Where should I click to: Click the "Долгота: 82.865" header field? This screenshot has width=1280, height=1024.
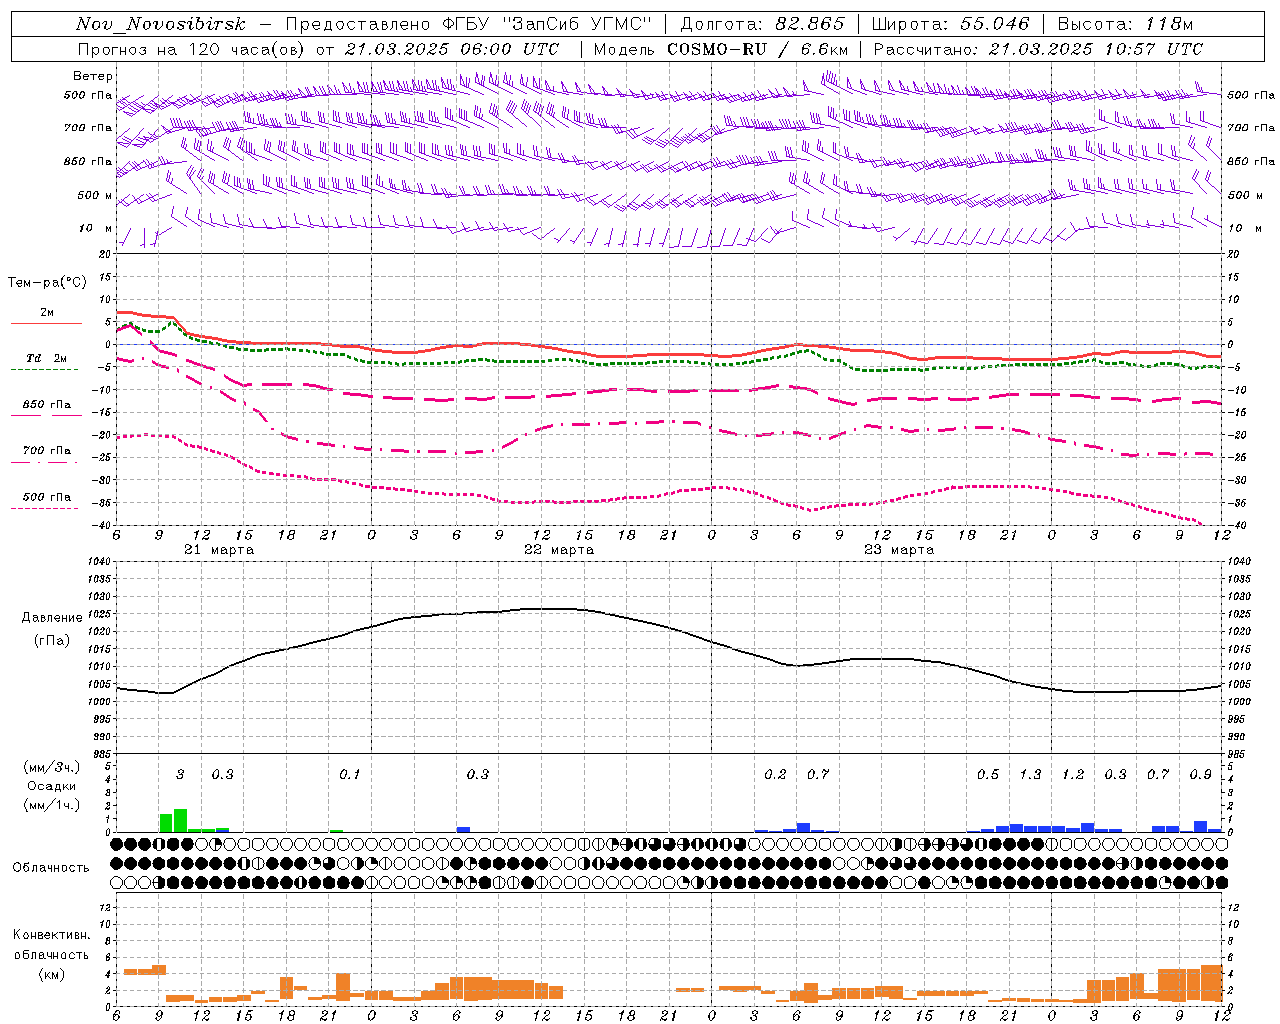point(762,24)
